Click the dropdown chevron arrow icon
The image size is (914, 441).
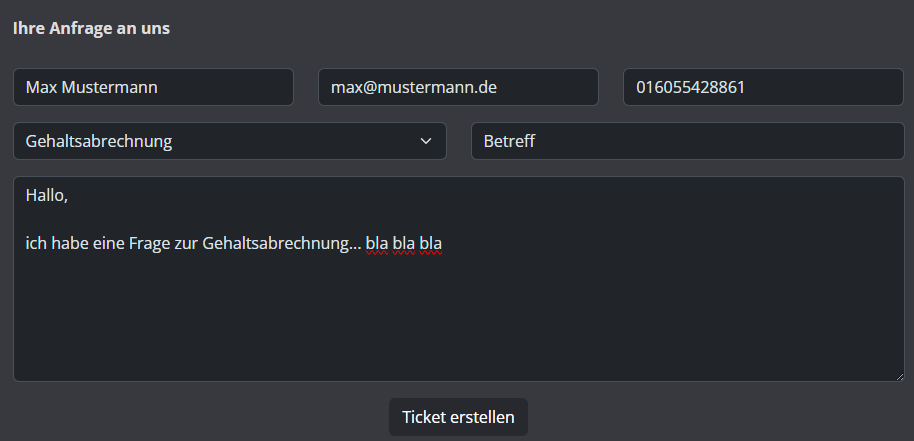click(x=426, y=141)
